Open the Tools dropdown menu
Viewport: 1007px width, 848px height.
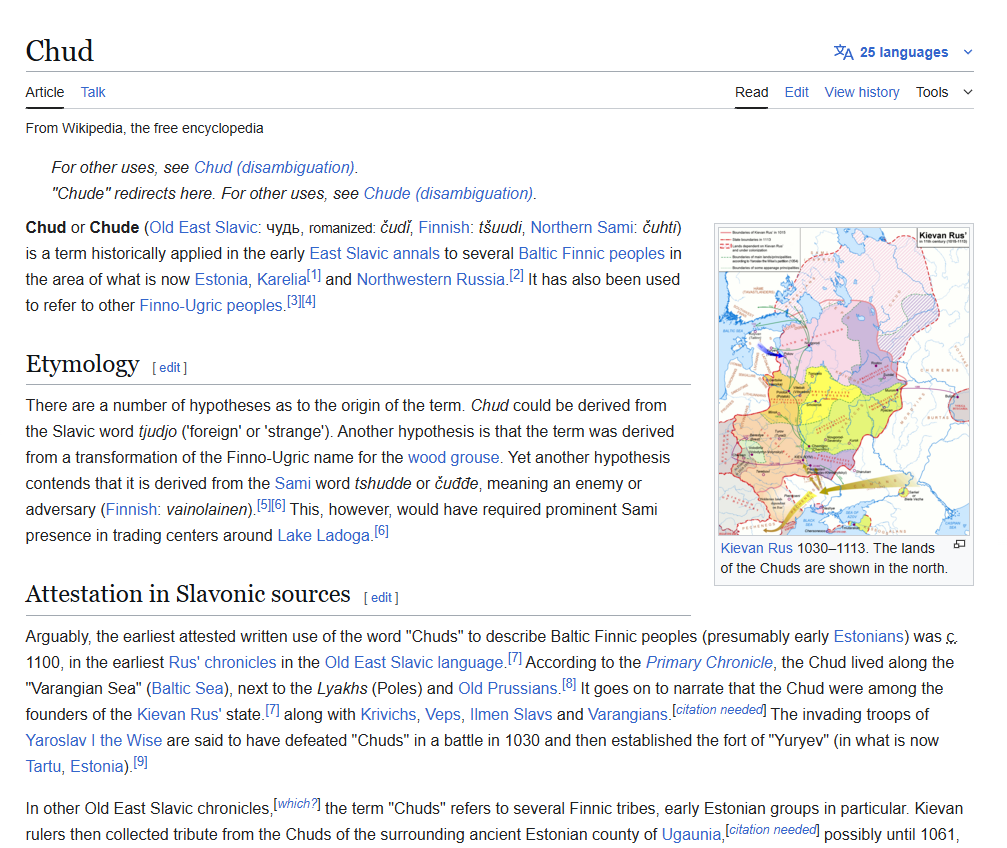click(x=944, y=92)
